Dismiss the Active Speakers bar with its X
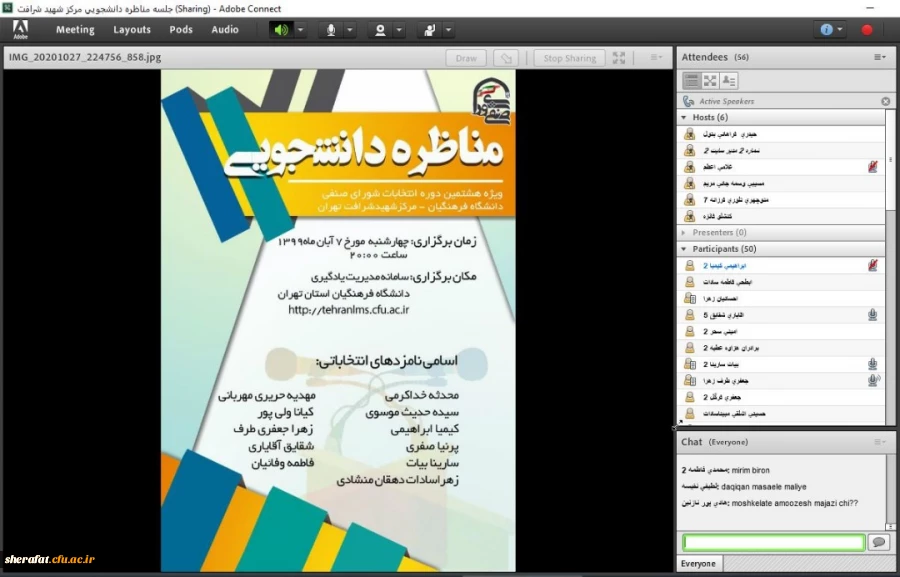The image size is (900, 577). click(884, 100)
